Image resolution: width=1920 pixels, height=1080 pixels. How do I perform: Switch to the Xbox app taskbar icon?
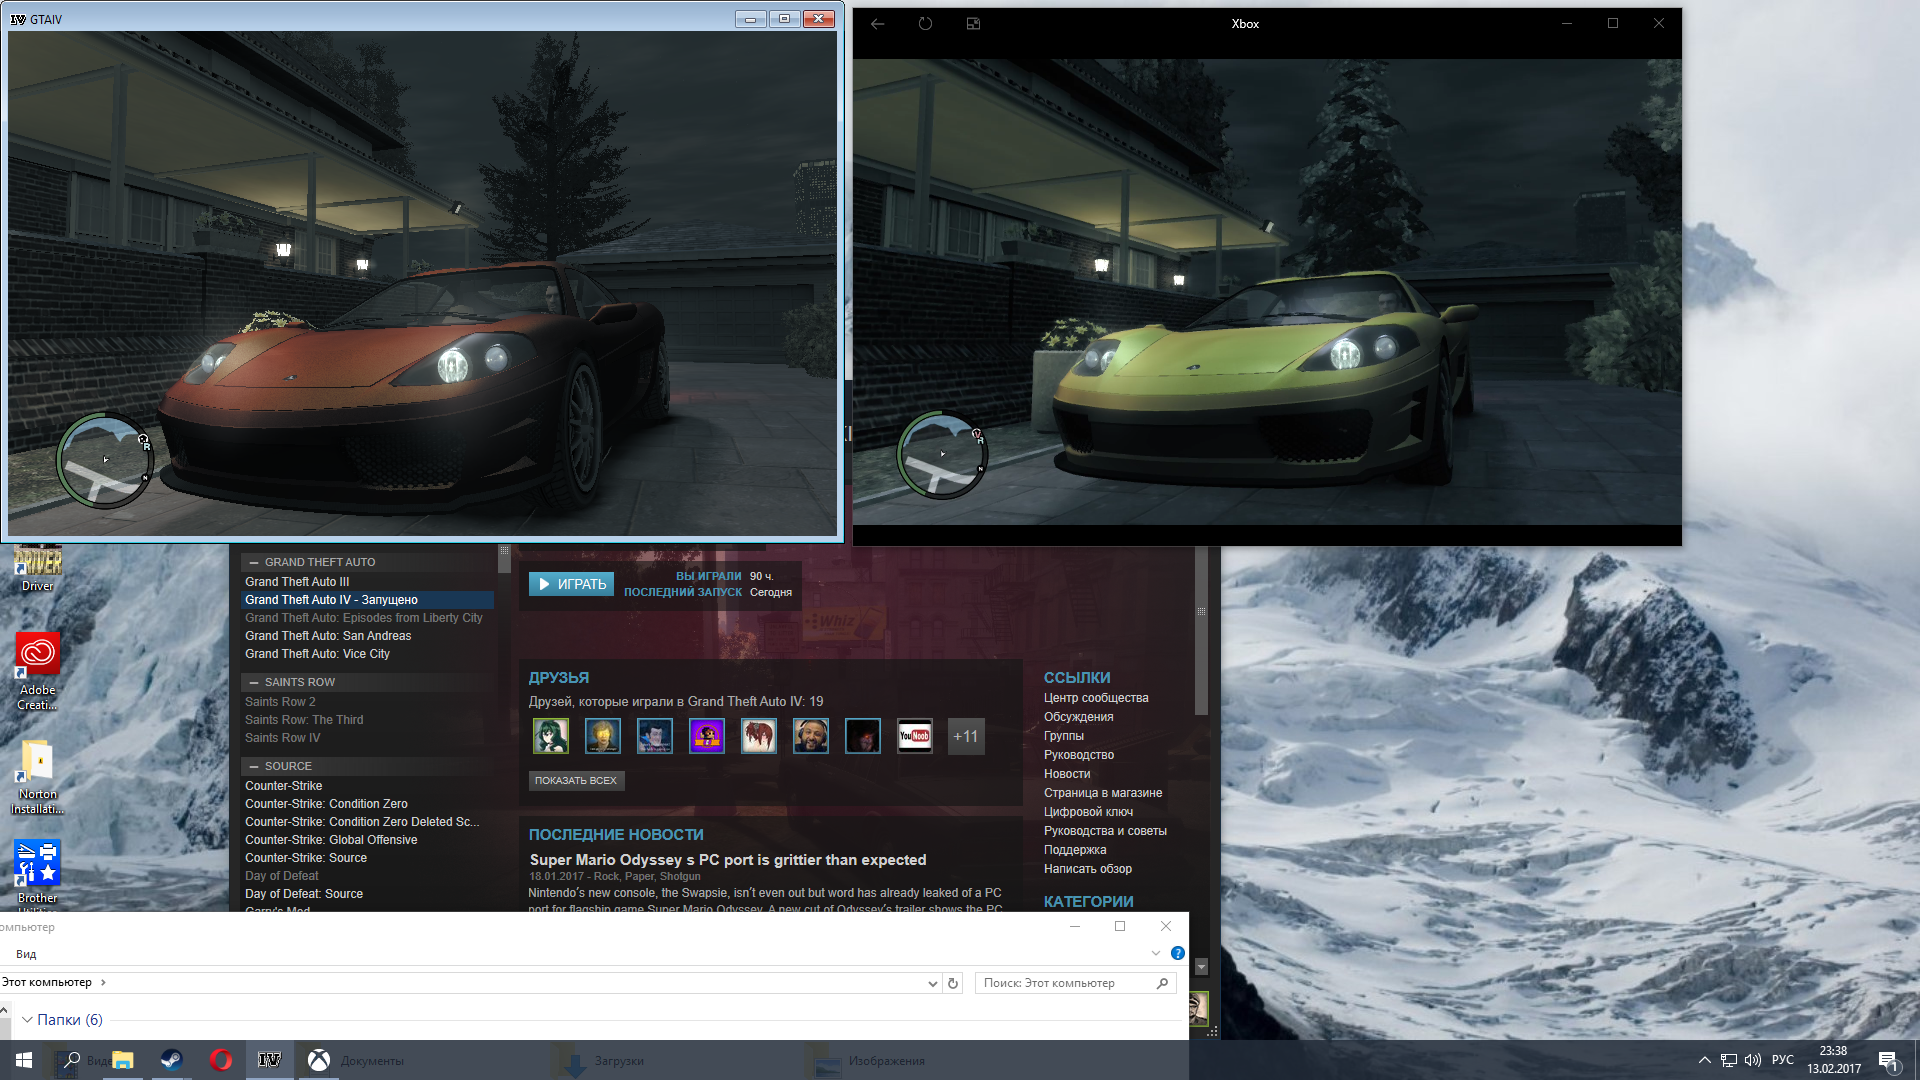(319, 1060)
